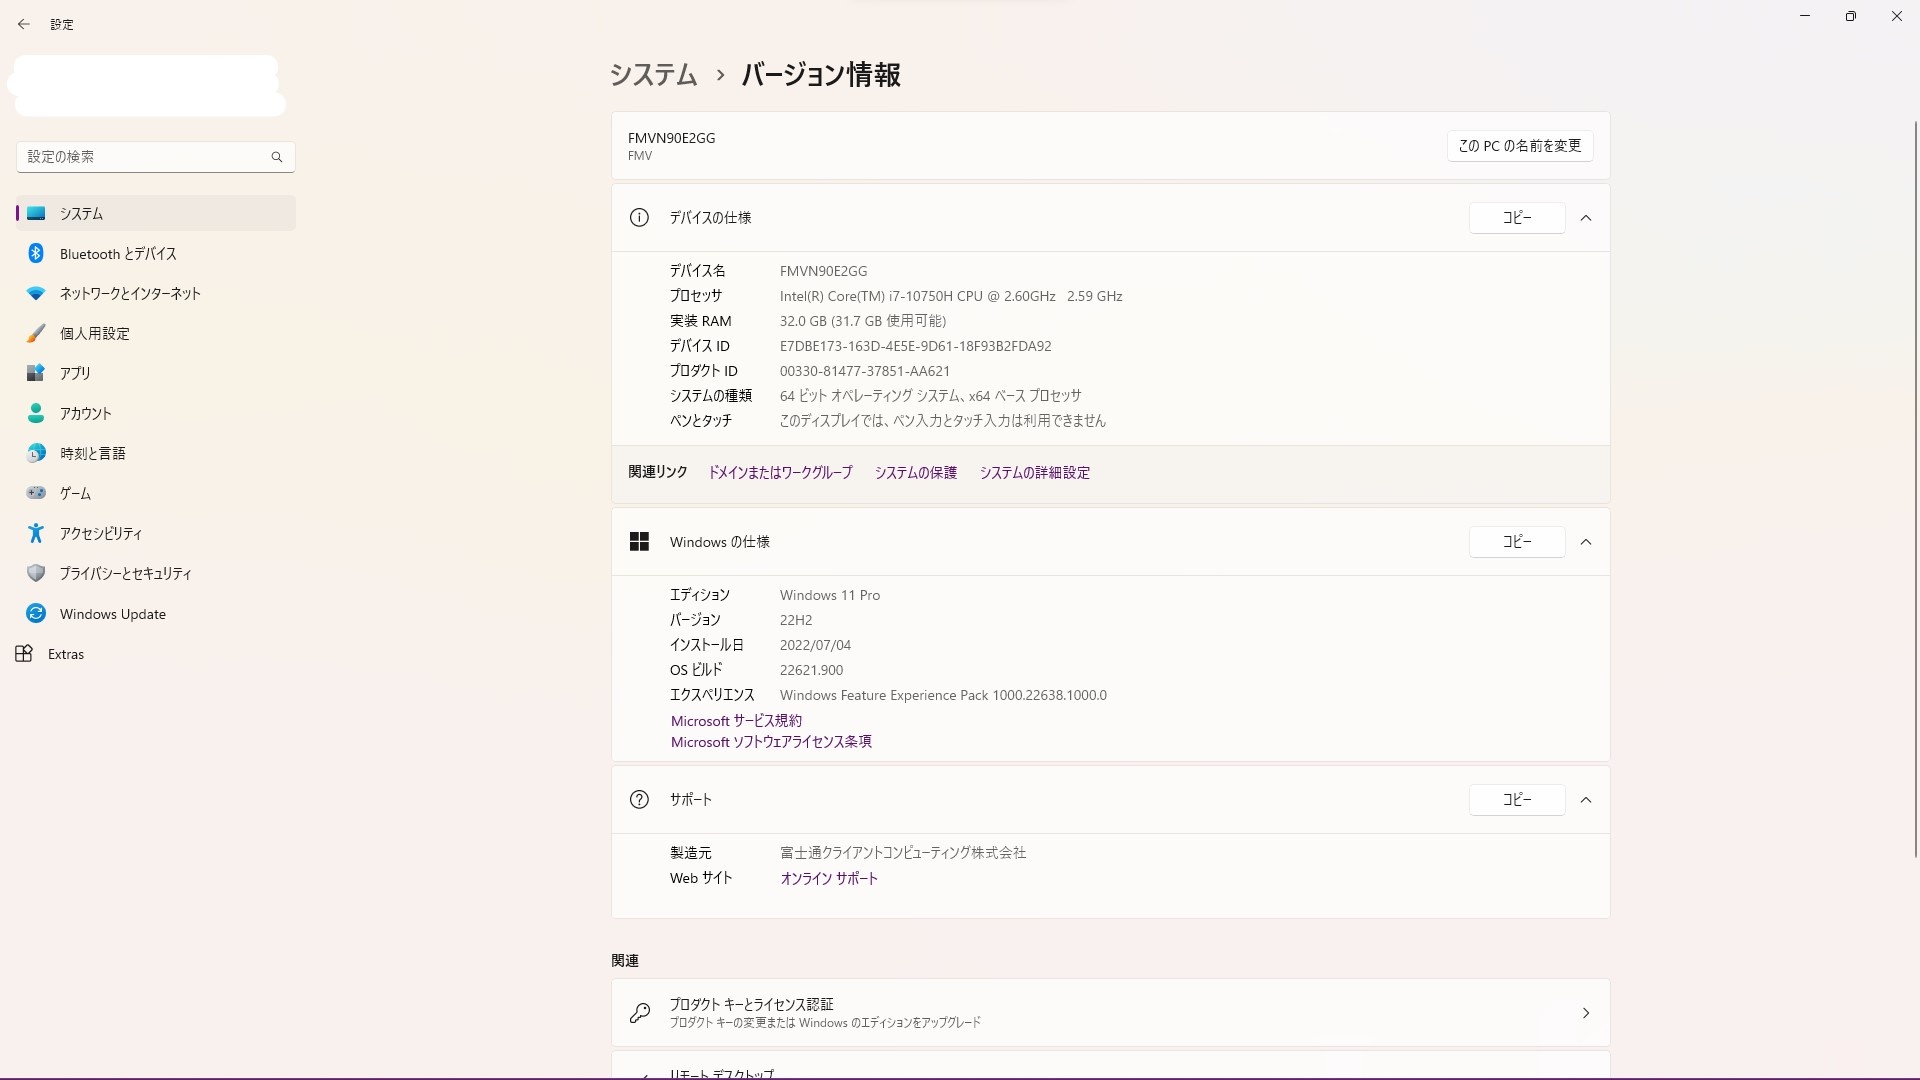
Task: Click the back arrow at top left
Action: 24,24
